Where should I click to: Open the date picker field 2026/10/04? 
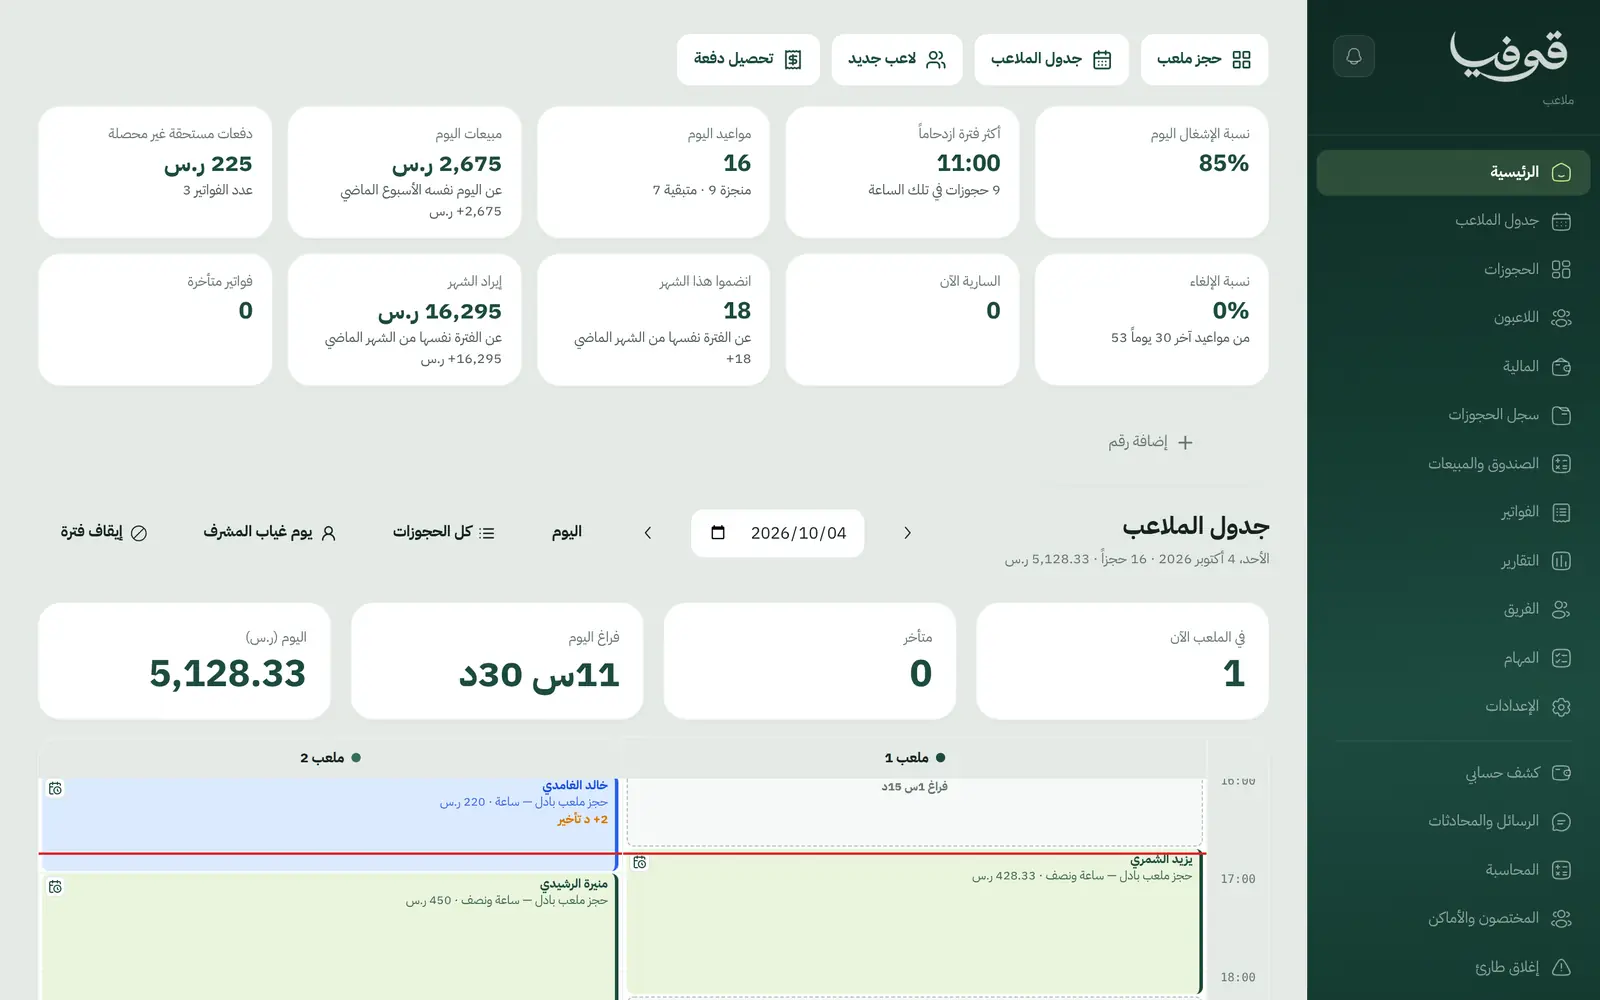778,533
